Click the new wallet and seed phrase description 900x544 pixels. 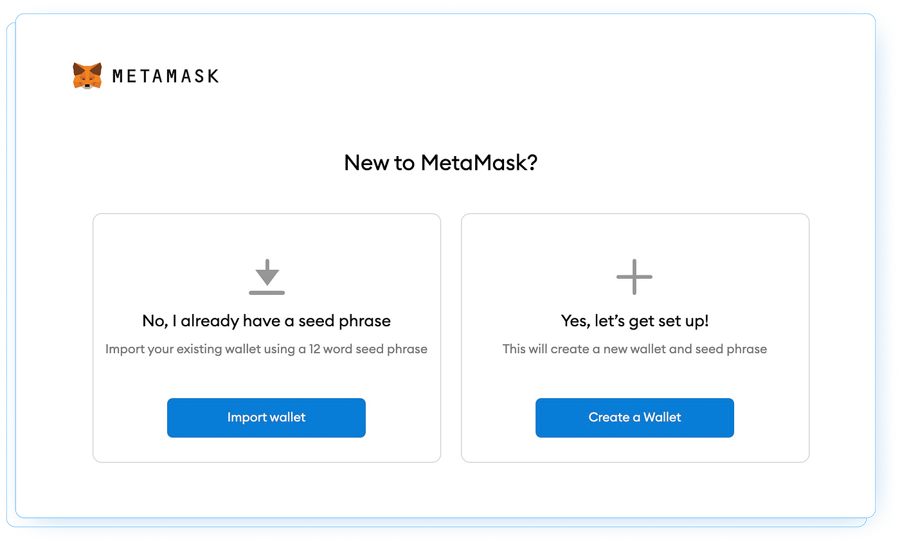tap(634, 349)
